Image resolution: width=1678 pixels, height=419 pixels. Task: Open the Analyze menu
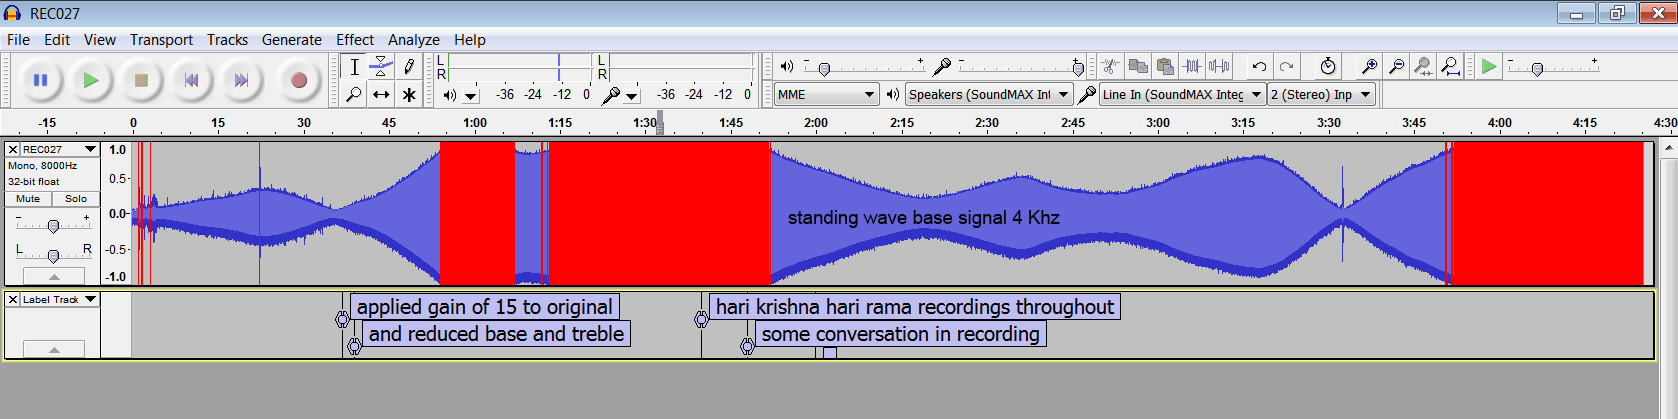413,40
